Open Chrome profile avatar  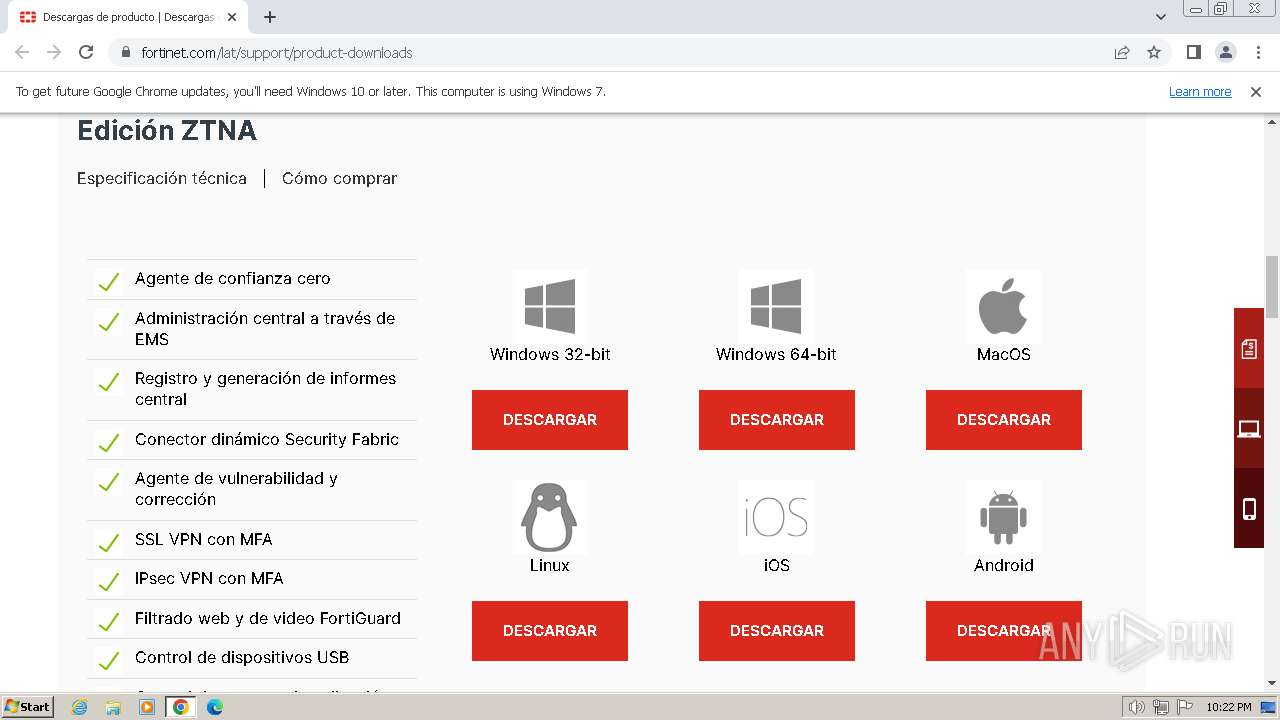(1225, 52)
